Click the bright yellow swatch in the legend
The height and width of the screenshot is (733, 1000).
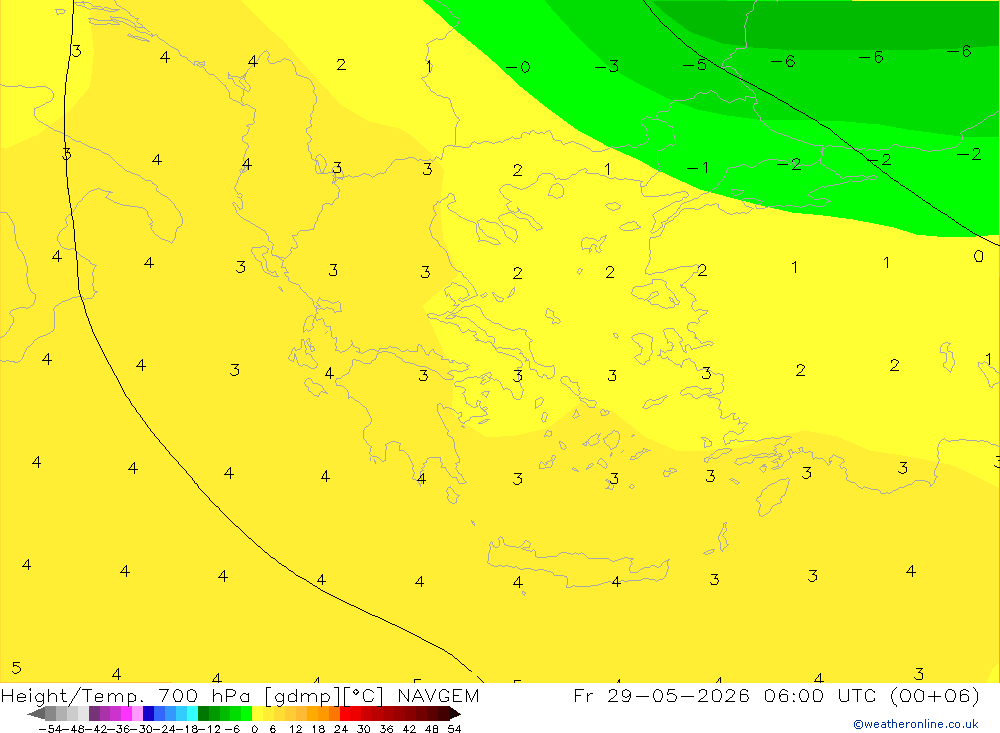point(258,714)
